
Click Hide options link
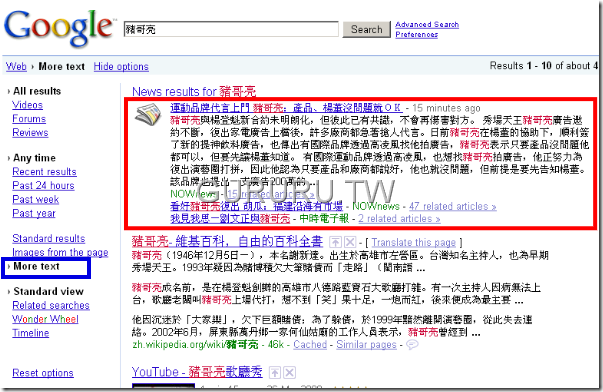tap(121, 67)
